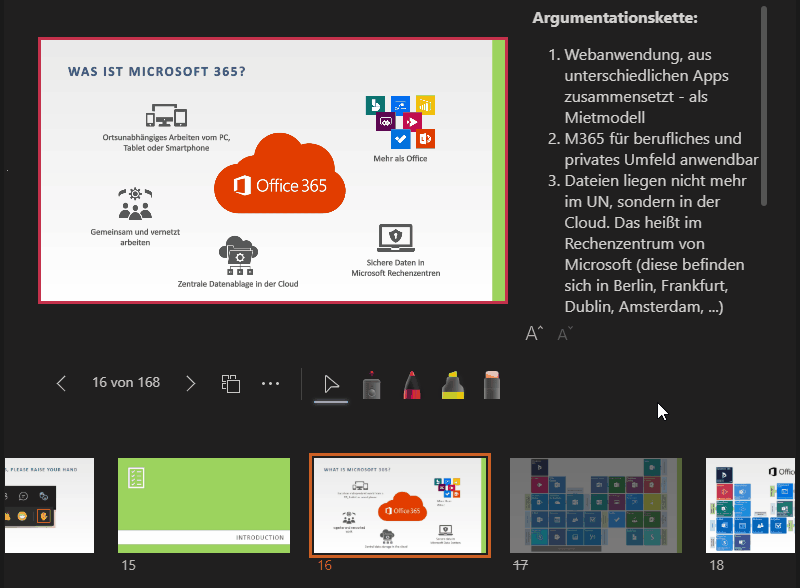Image resolution: width=800 pixels, height=588 pixels.
Task: Click the 'Gemeinsam und vernetzt arbeiten' caption
Action: click(135, 237)
